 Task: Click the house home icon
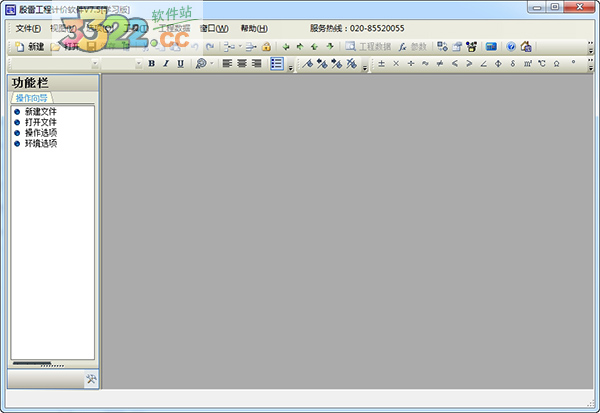pos(526,47)
